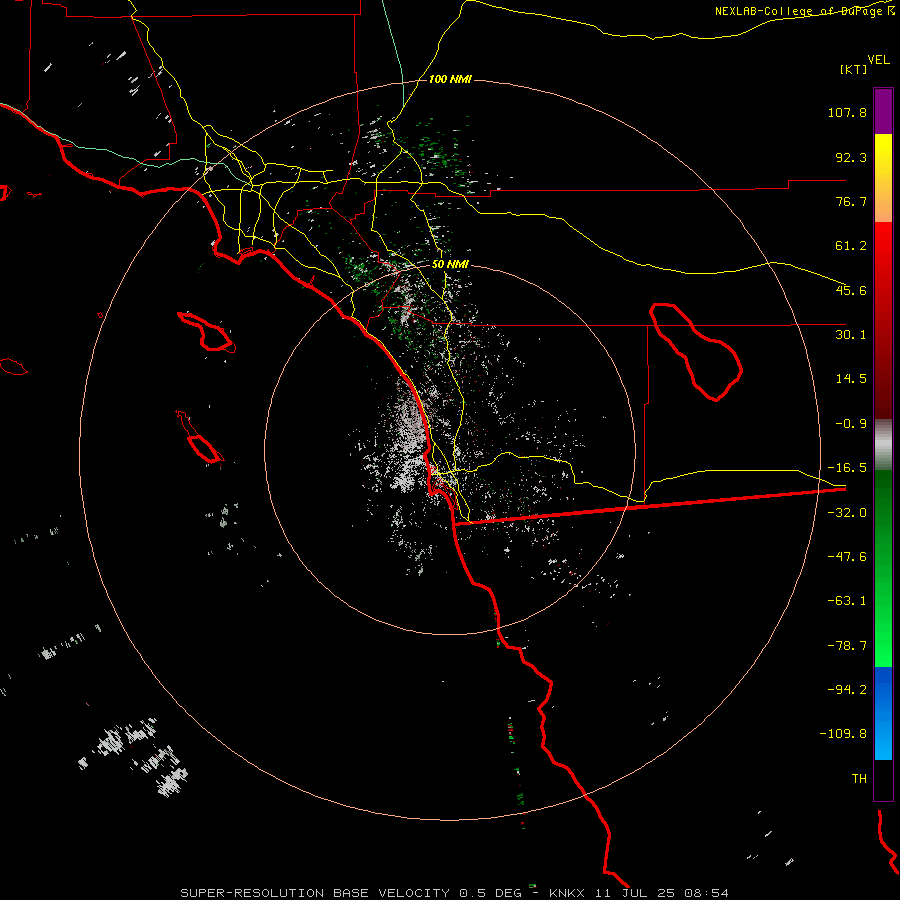The height and width of the screenshot is (900, 900).
Task: Click the [KT] units label
Action: 854,69
